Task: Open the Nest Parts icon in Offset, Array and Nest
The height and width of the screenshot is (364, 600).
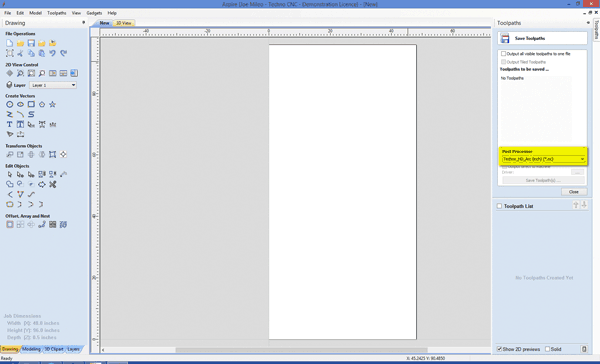Action: click(x=63, y=225)
